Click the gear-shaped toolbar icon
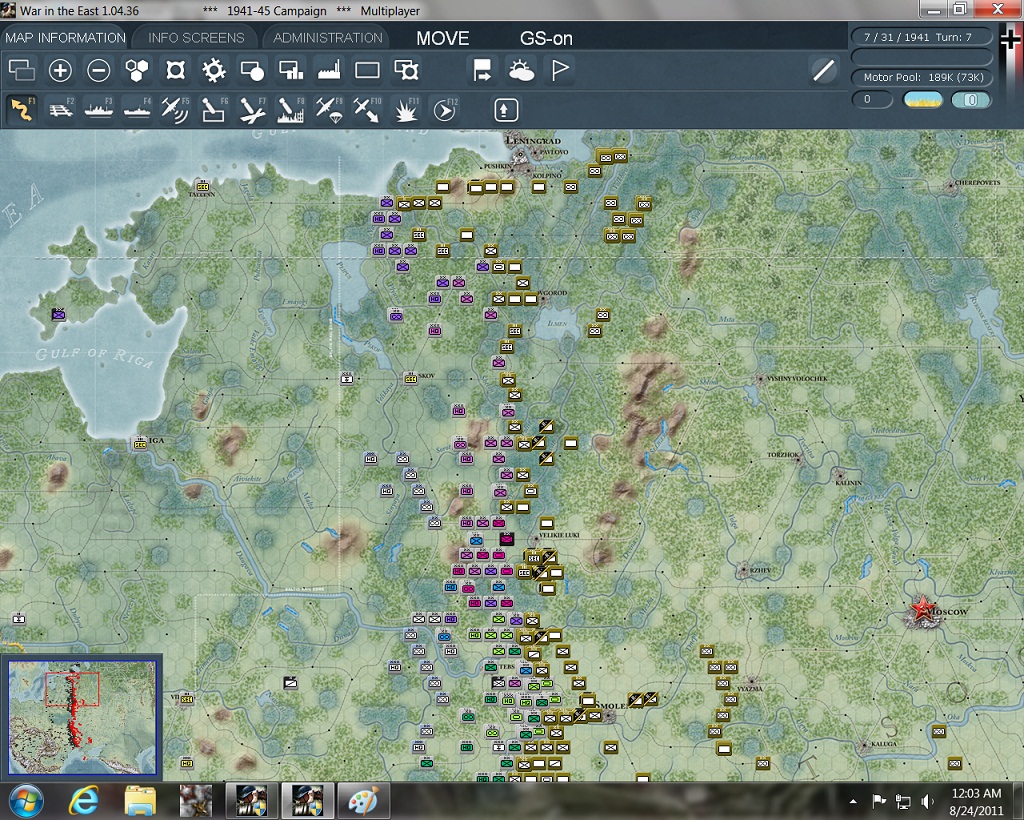1024x820 pixels. pos(214,70)
